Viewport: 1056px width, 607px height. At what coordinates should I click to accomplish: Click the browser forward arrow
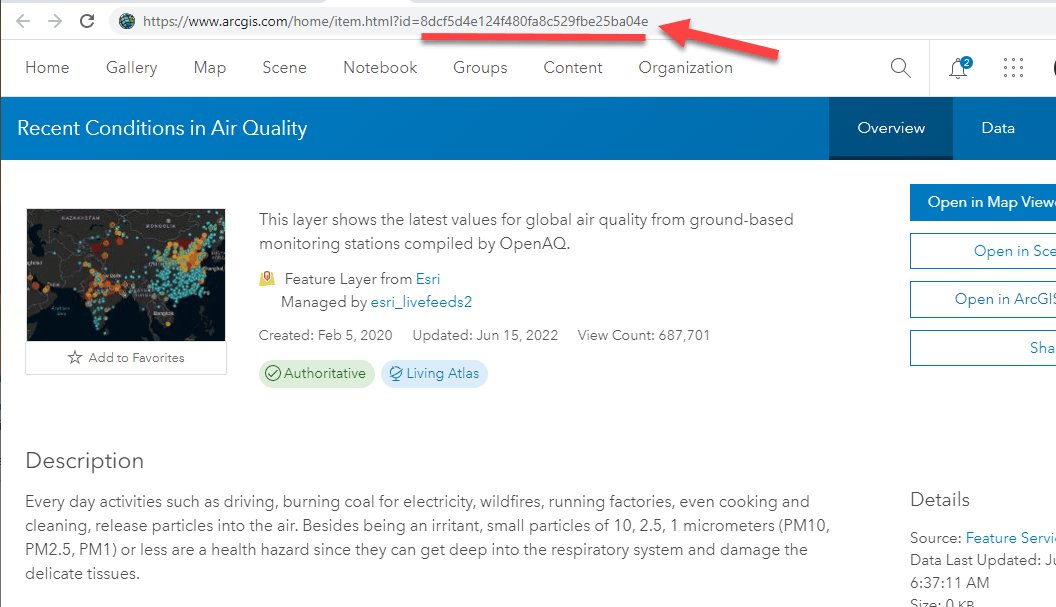coord(55,21)
